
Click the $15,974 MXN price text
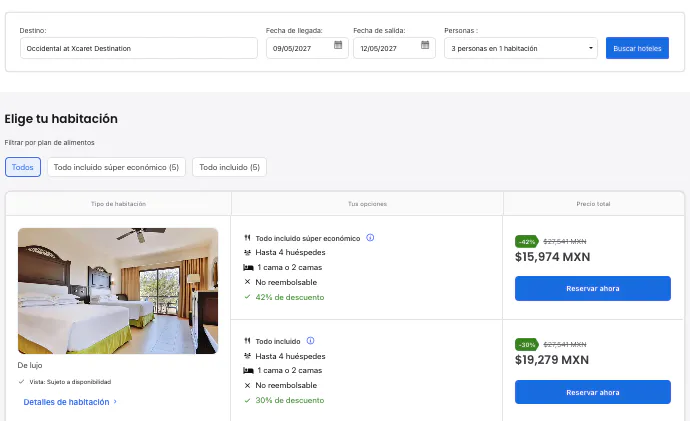coord(552,257)
